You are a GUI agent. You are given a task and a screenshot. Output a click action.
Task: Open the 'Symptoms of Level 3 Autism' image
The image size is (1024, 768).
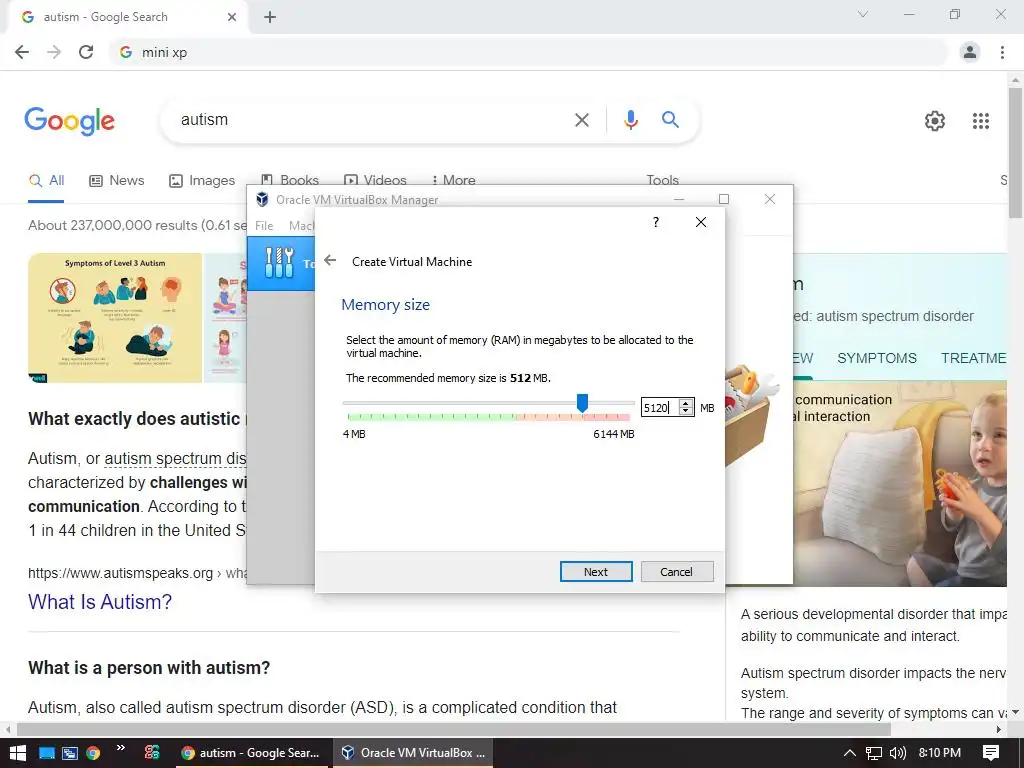tap(115, 317)
